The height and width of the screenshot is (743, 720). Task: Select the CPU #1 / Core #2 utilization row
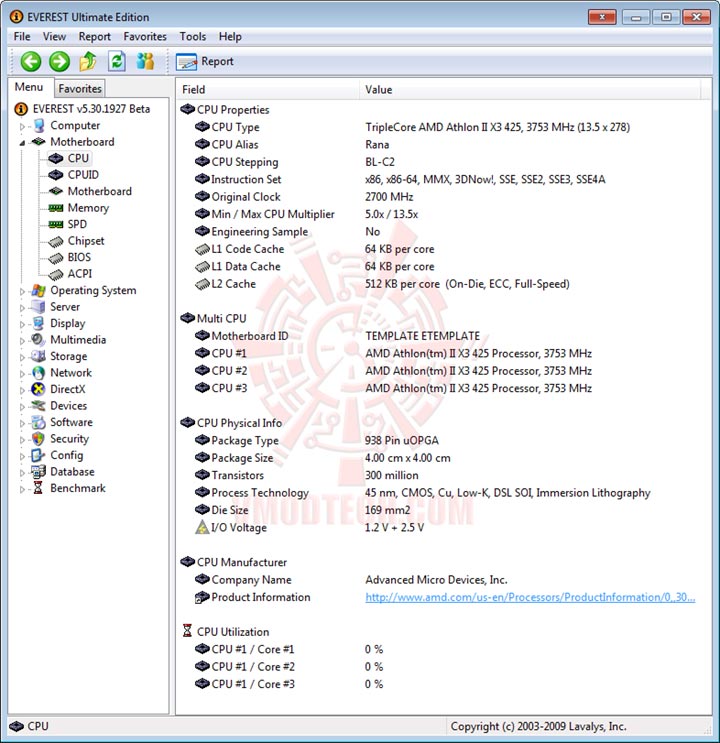coord(445,667)
